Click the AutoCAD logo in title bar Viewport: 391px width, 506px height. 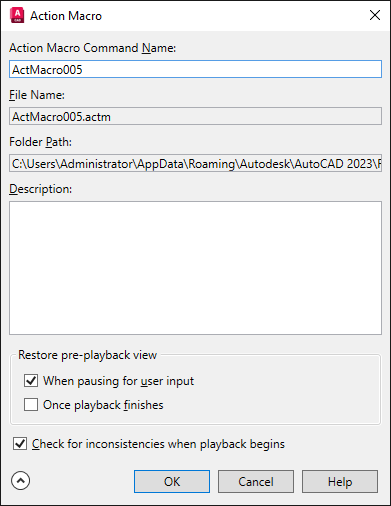17,16
